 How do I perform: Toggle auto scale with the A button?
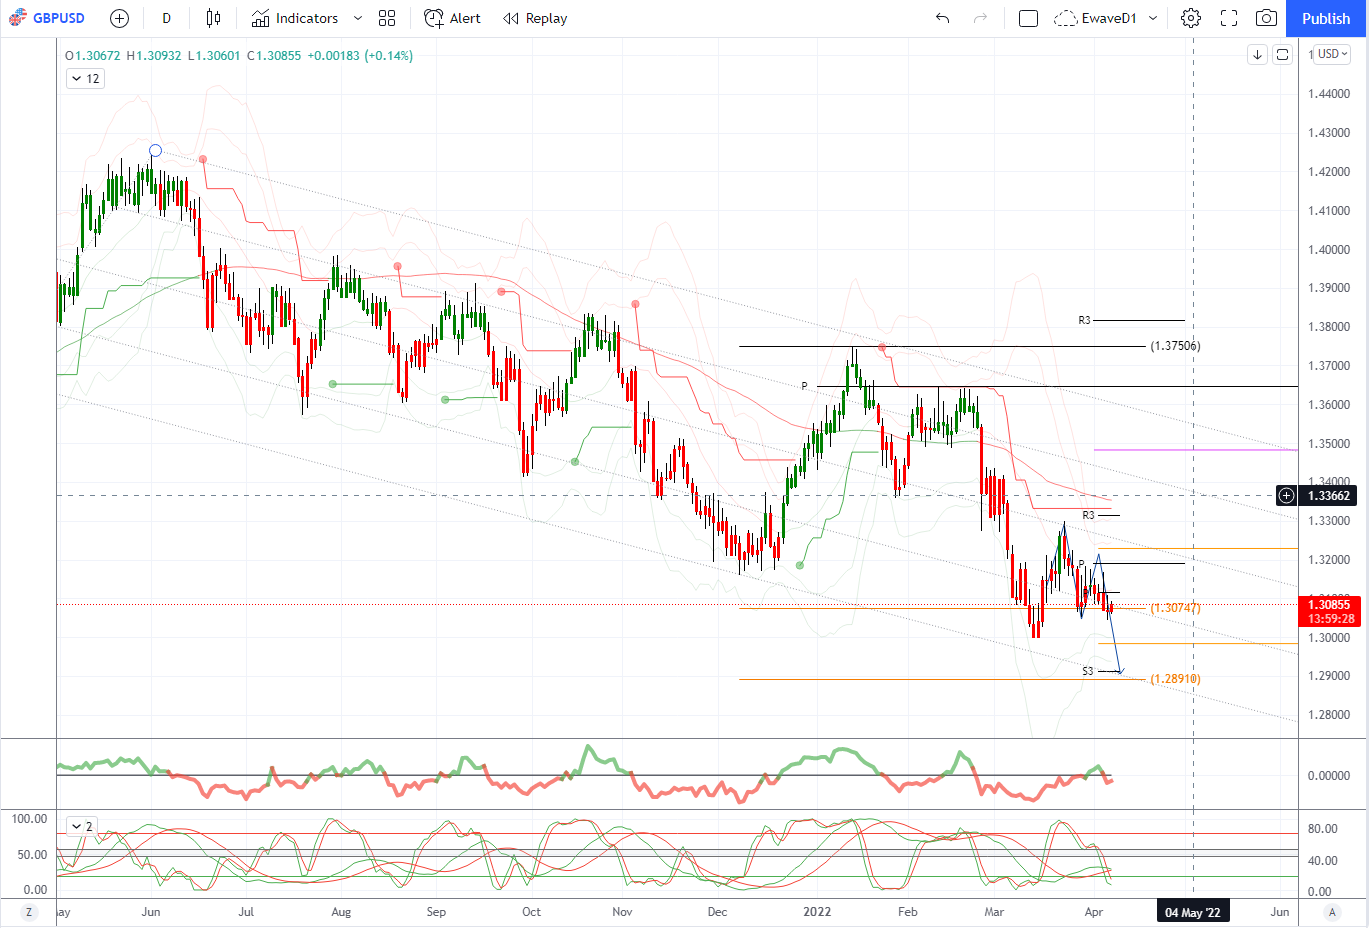pos(1332,912)
